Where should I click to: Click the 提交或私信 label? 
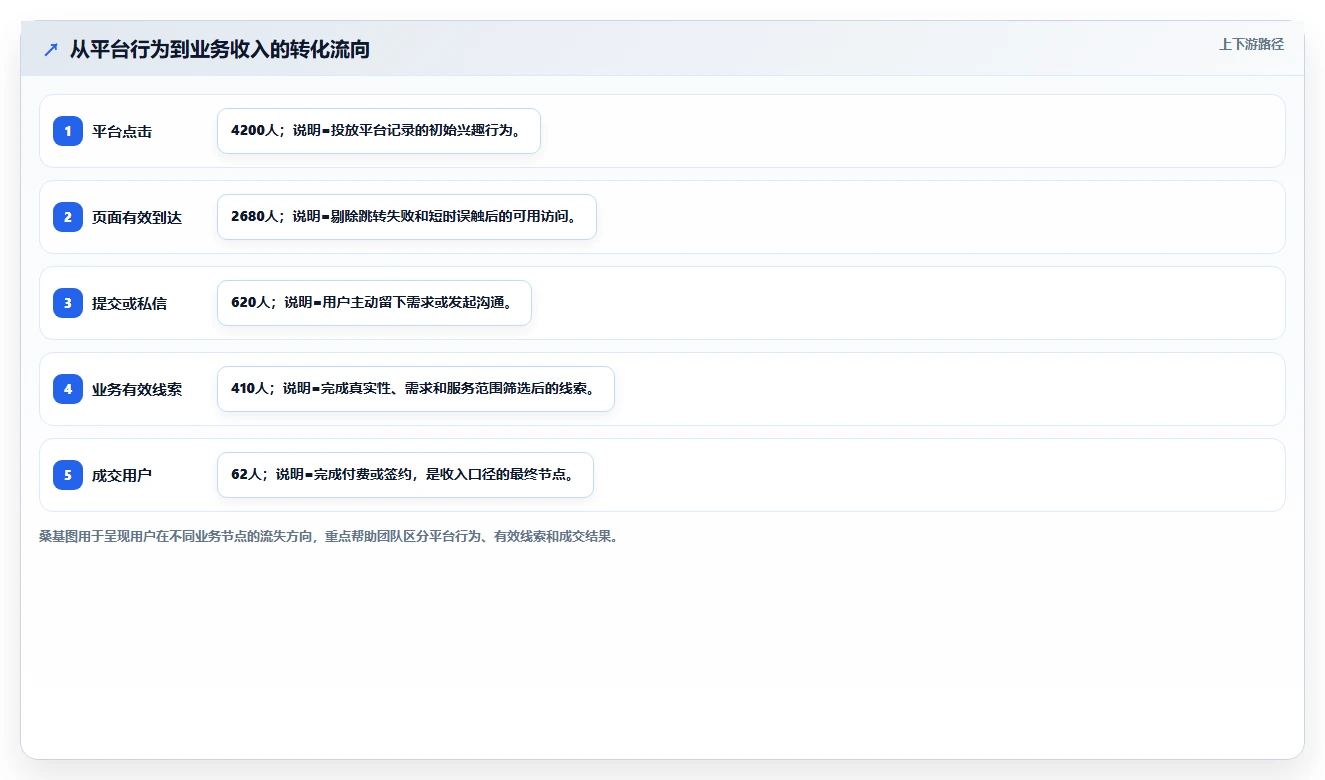click(130, 303)
